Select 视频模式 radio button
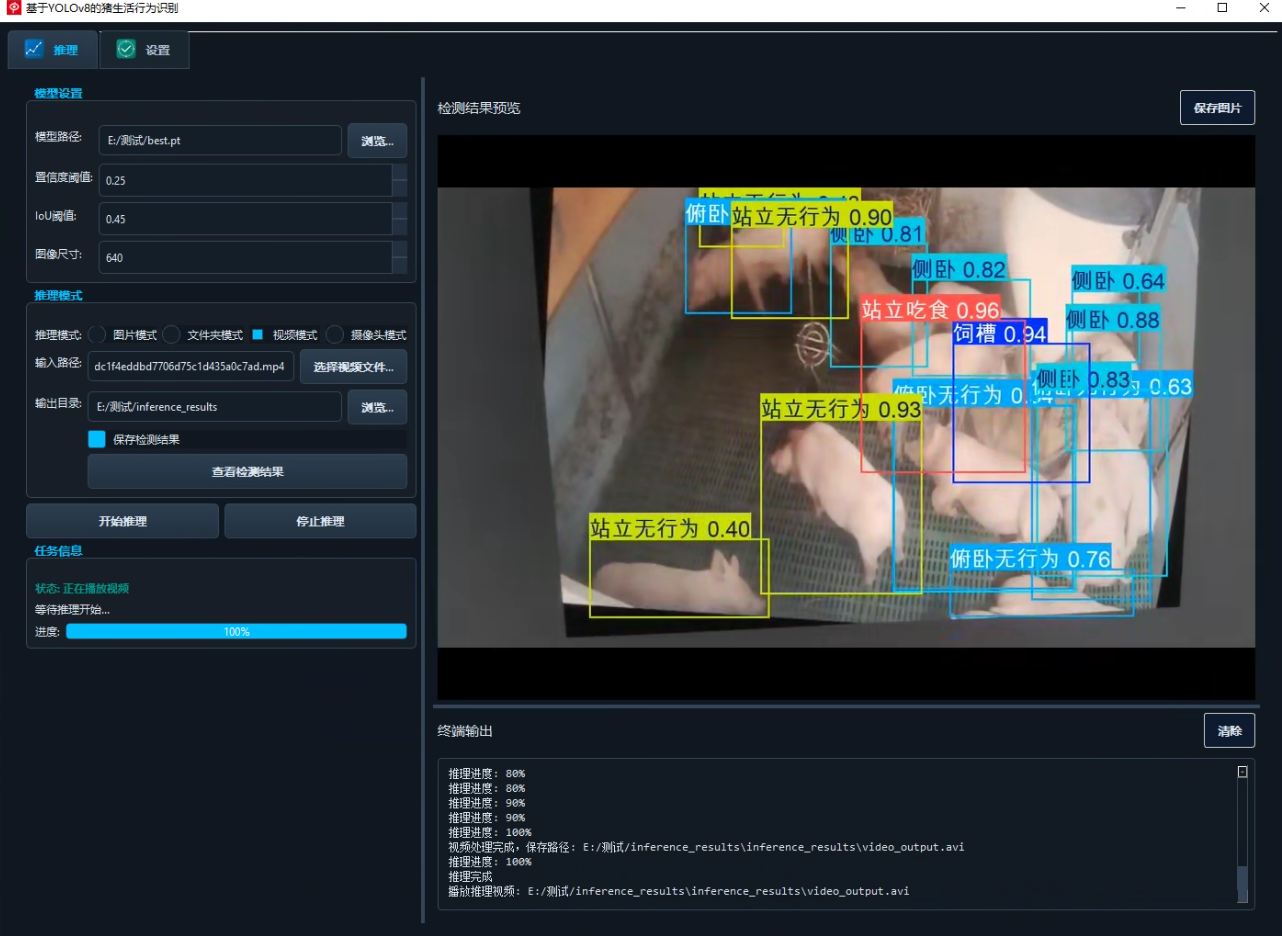Image resolution: width=1282 pixels, height=936 pixels. pyautogui.click(x=257, y=335)
